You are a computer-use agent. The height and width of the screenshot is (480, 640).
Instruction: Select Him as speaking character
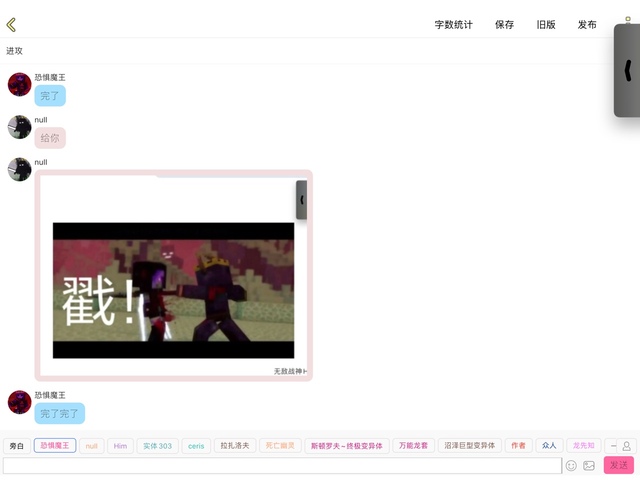pyautogui.click(x=119, y=446)
